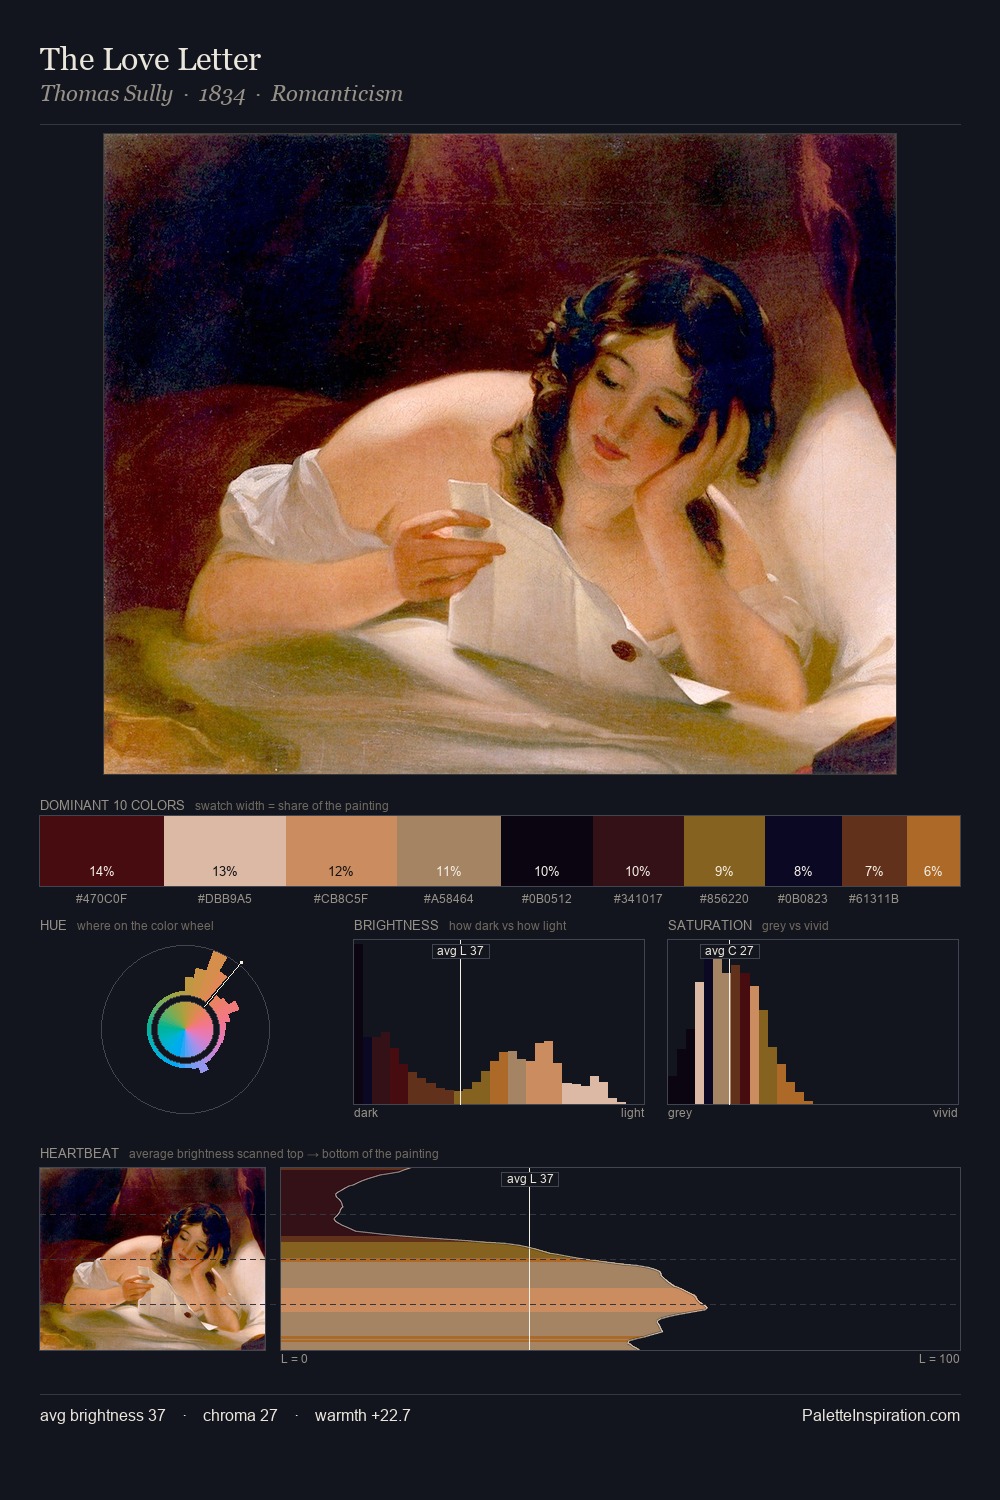Select the 6% orange-brown swatch
Viewport: 1000px width, 1500px height.
[933, 851]
